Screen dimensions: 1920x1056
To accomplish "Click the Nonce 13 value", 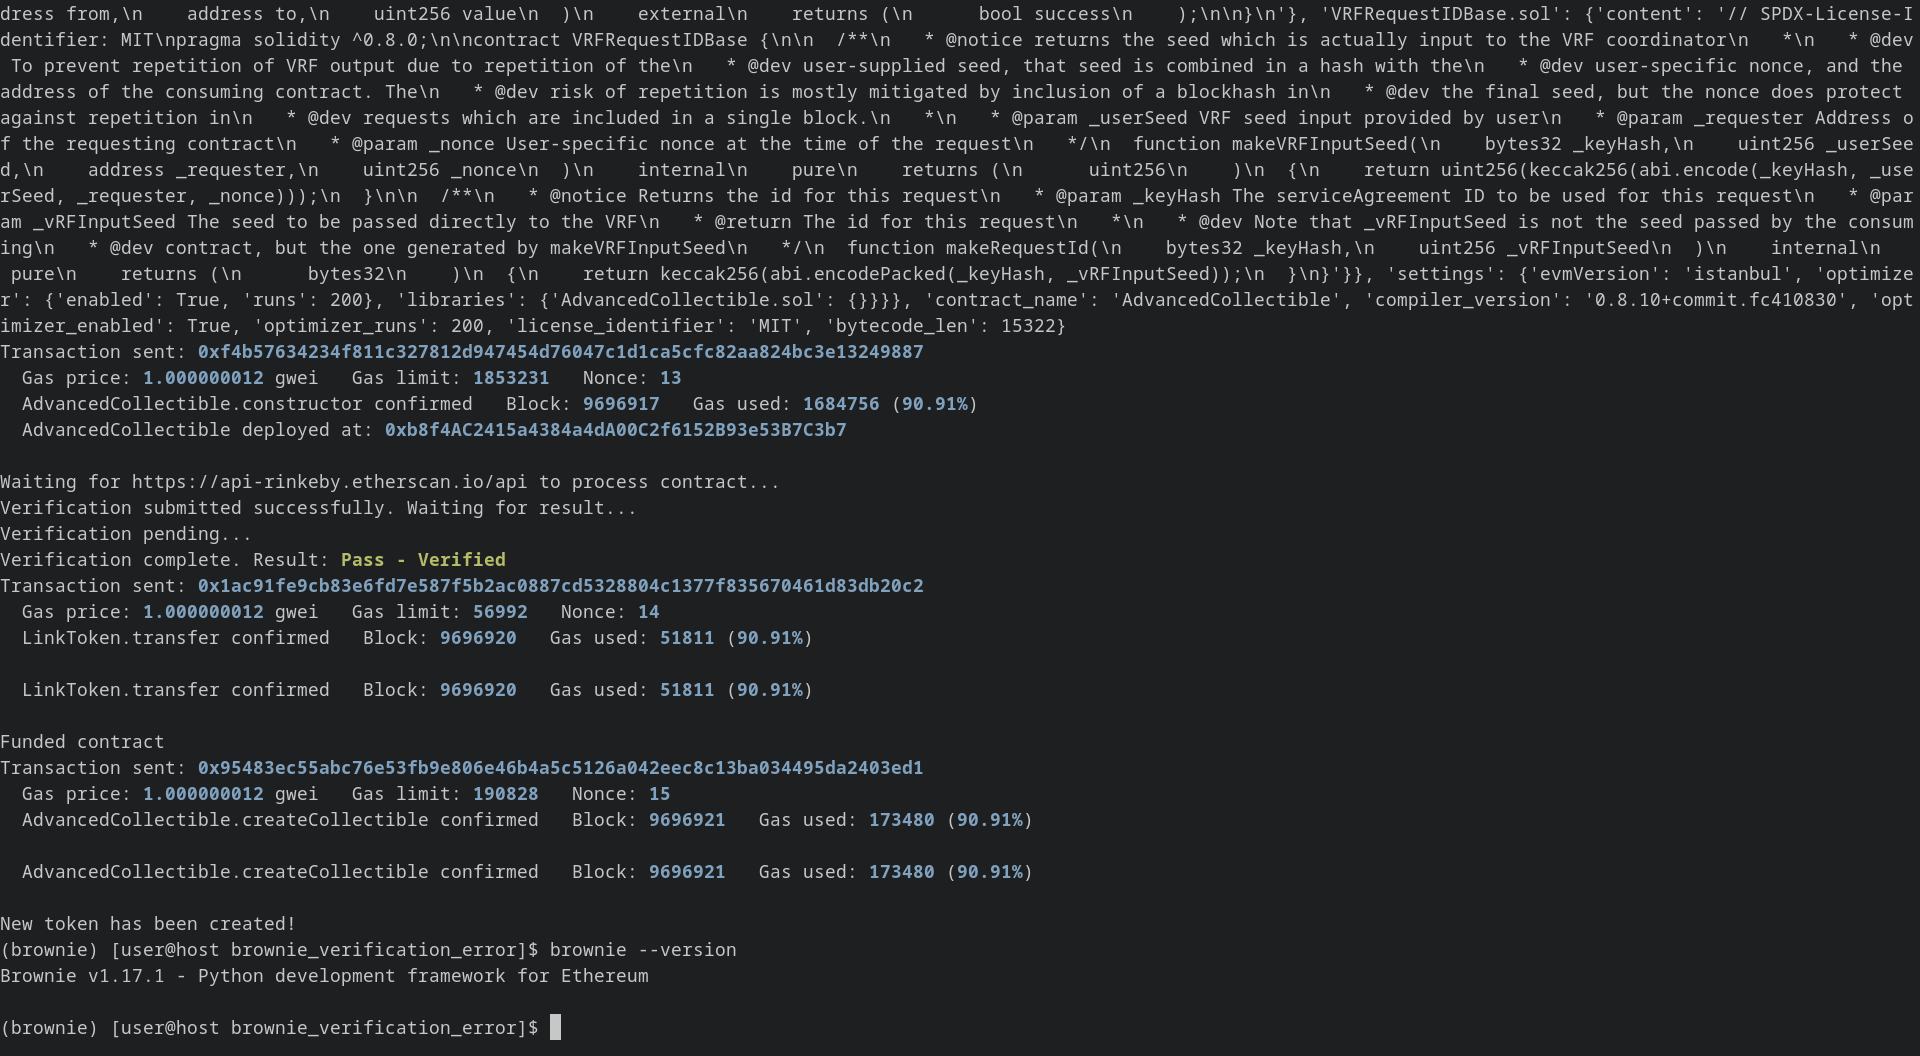I will 673,378.
